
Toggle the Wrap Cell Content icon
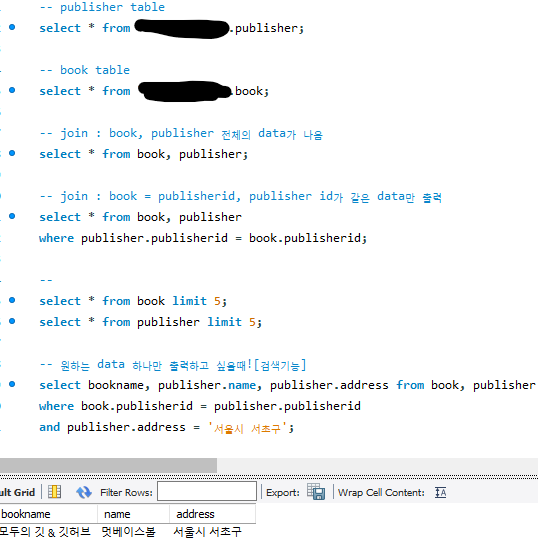tap(441, 492)
